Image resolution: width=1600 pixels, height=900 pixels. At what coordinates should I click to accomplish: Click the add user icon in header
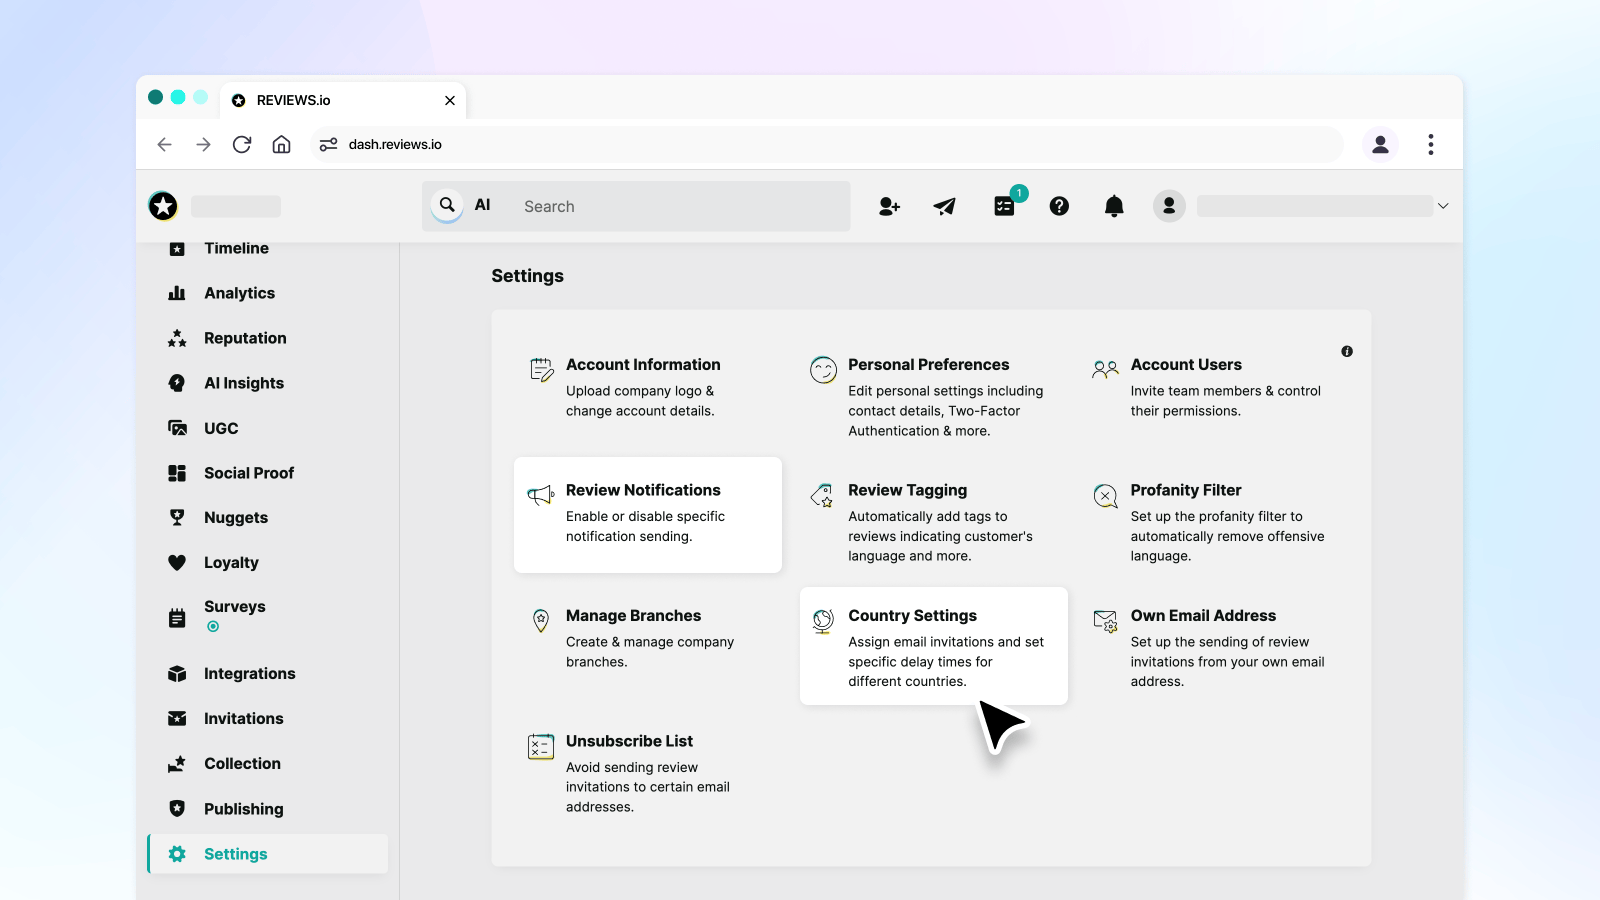(x=889, y=206)
